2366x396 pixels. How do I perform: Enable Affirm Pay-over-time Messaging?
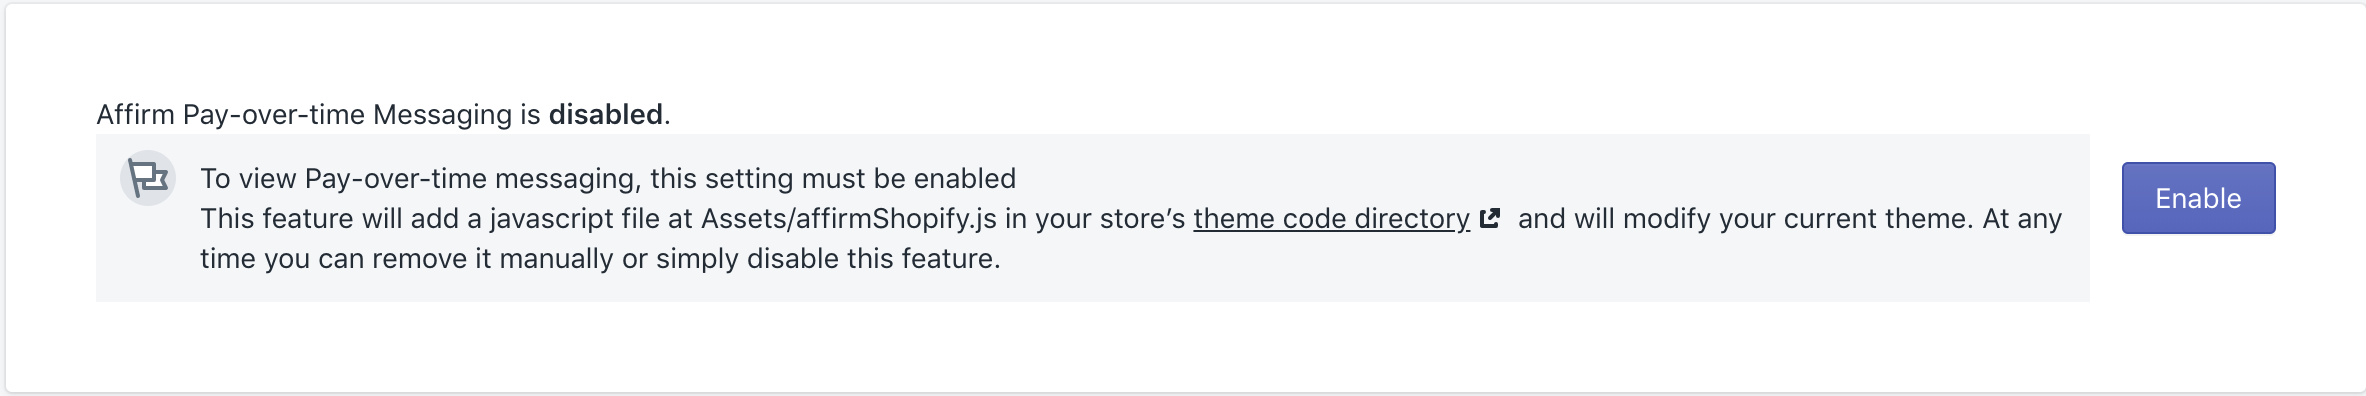click(2198, 198)
